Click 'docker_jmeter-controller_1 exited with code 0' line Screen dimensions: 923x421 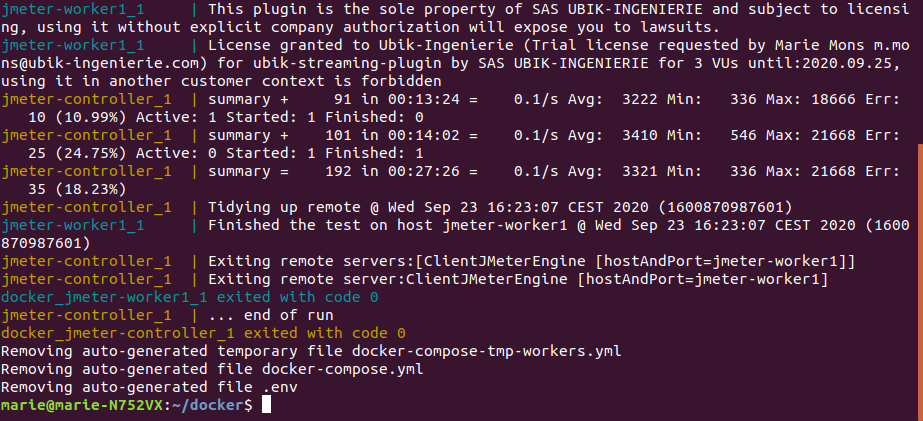tap(203, 333)
